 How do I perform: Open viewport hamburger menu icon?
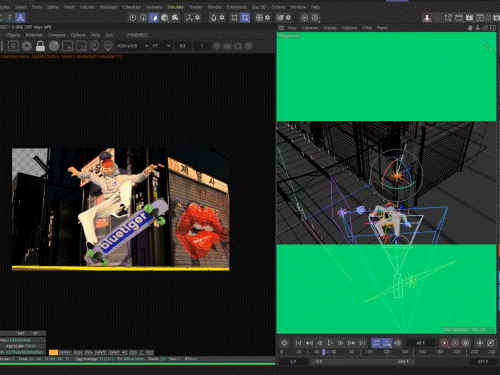point(281,28)
